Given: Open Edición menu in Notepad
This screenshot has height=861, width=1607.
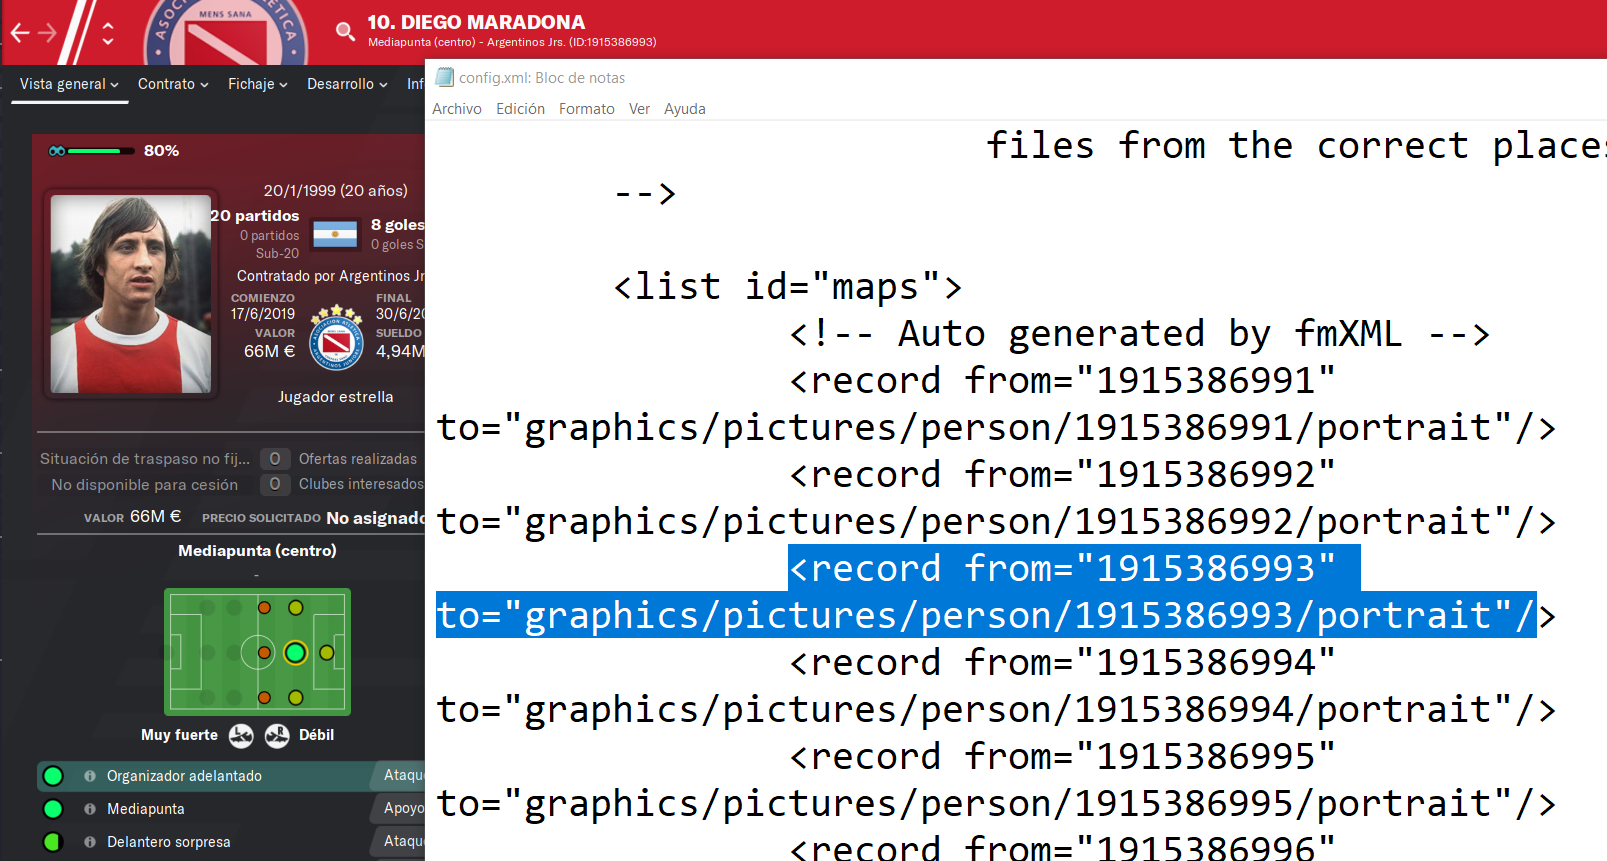Looking at the screenshot, I should [x=520, y=109].
